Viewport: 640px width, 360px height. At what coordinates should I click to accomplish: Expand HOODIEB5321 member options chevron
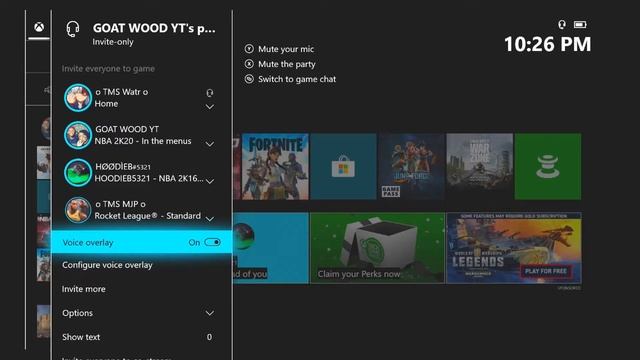pos(210,181)
